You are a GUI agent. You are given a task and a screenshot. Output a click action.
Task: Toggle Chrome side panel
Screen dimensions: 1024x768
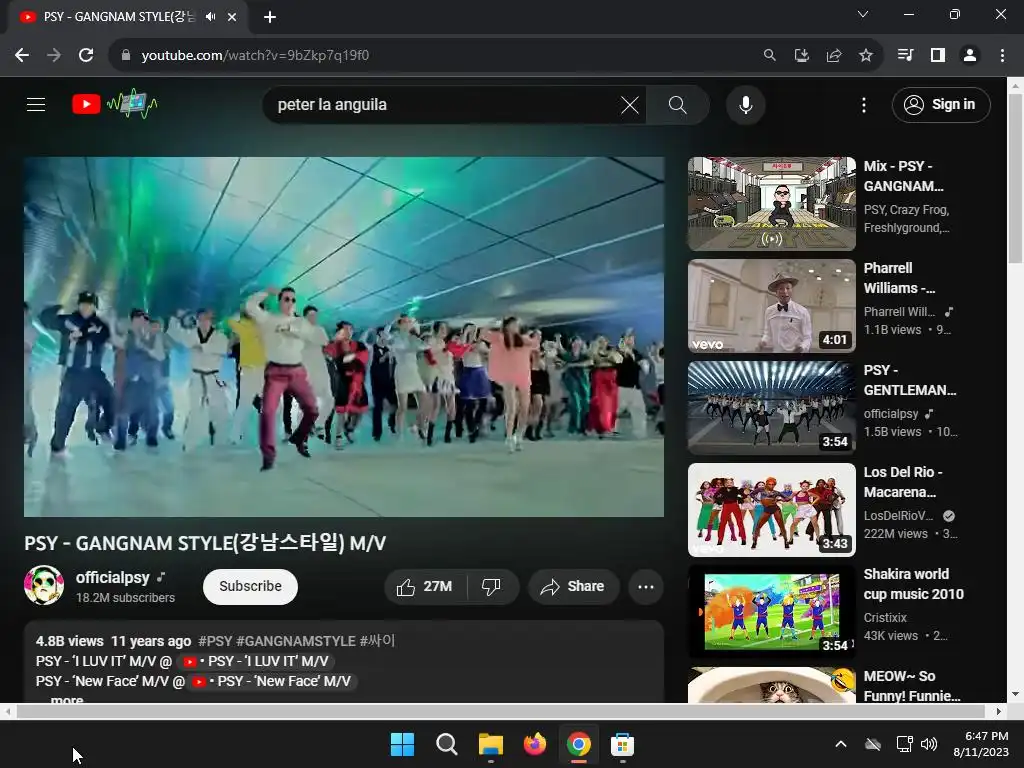(x=937, y=56)
